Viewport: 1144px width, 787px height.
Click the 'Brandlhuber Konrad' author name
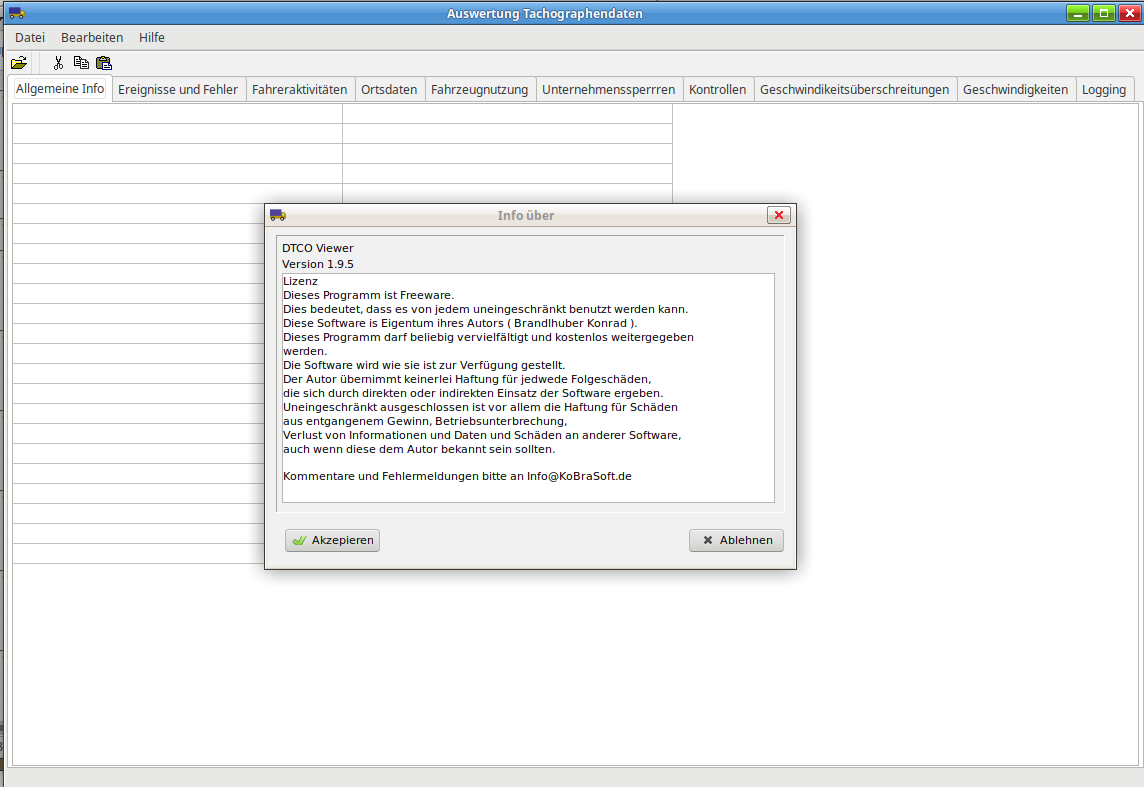click(x=571, y=323)
